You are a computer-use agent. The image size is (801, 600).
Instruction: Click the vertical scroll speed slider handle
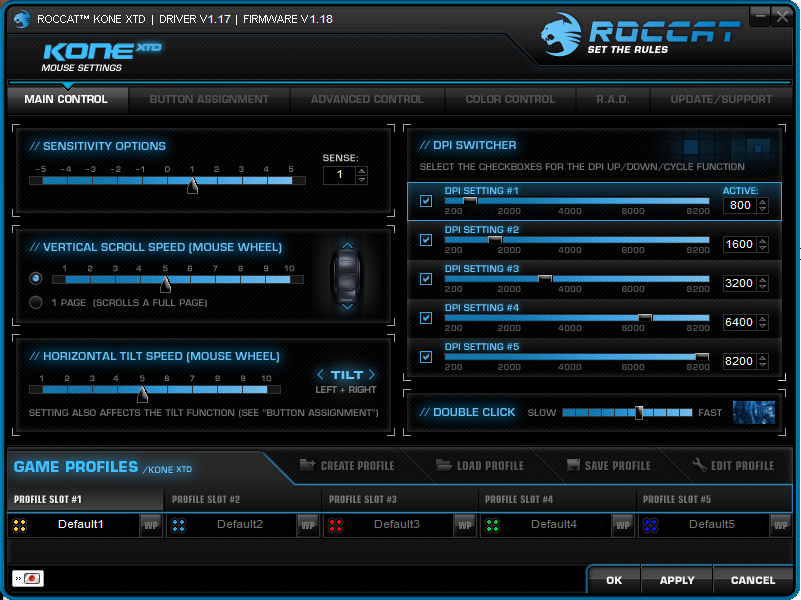pos(166,284)
